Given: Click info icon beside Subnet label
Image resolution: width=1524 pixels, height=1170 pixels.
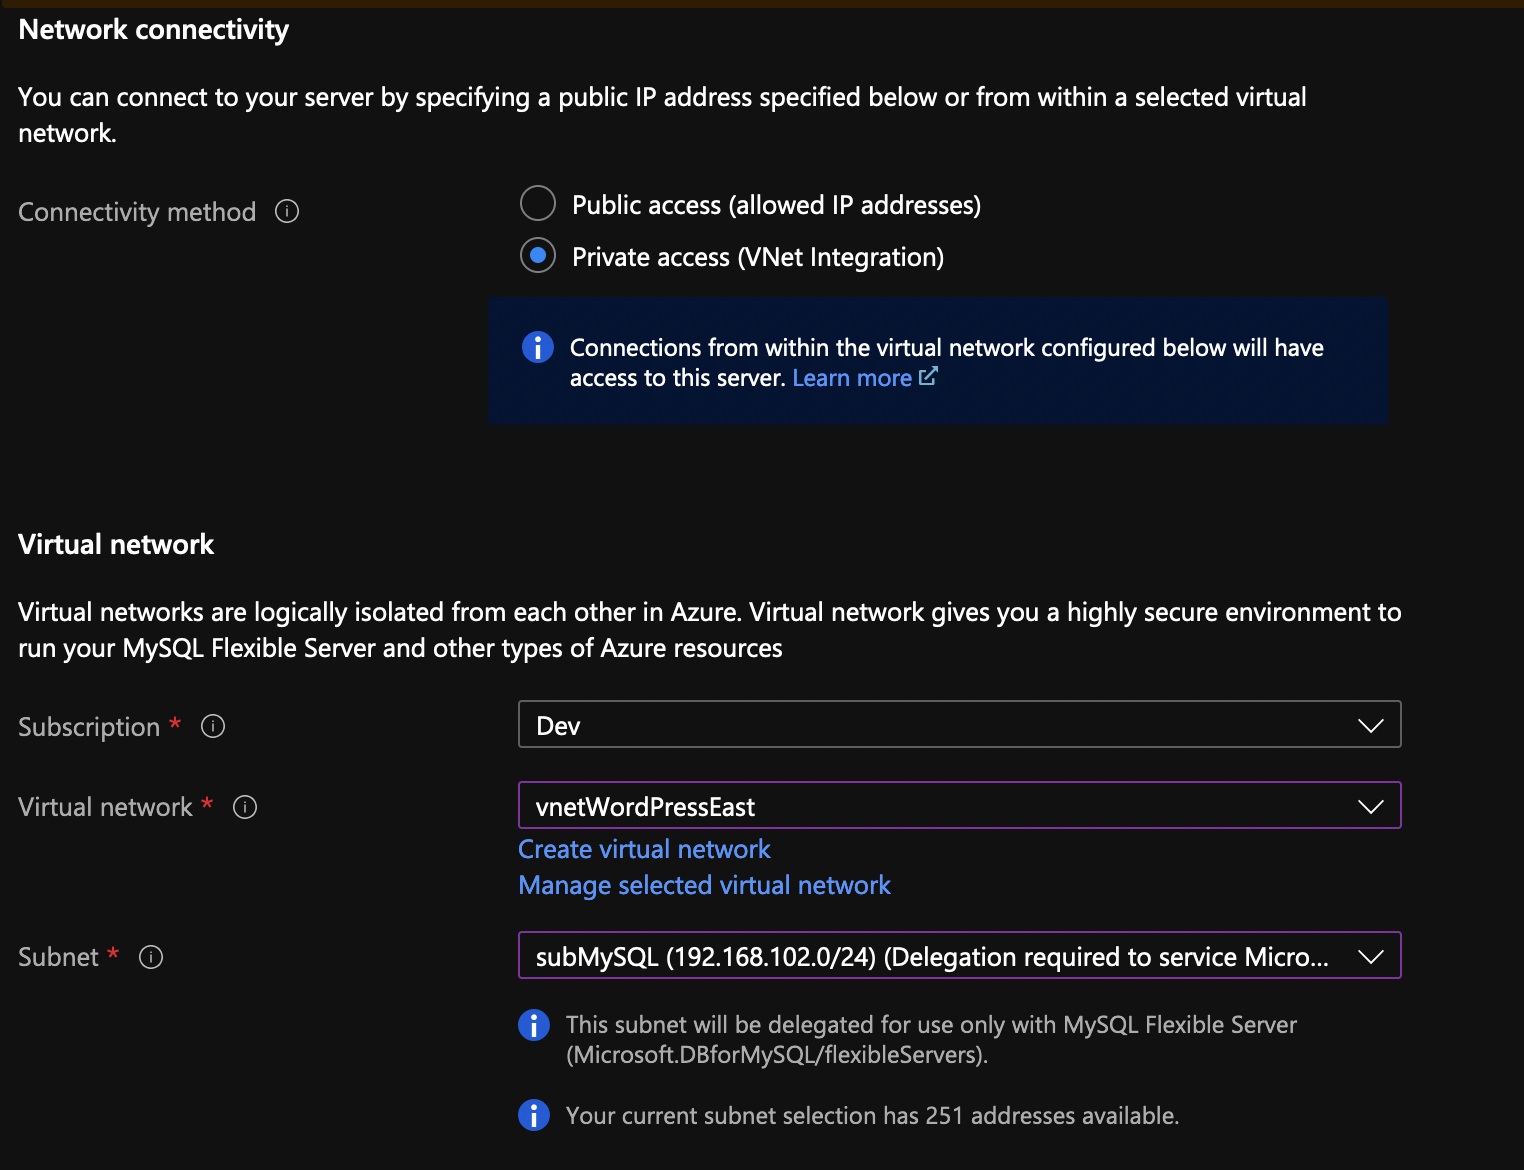Looking at the screenshot, I should pyautogui.click(x=151, y=957).
